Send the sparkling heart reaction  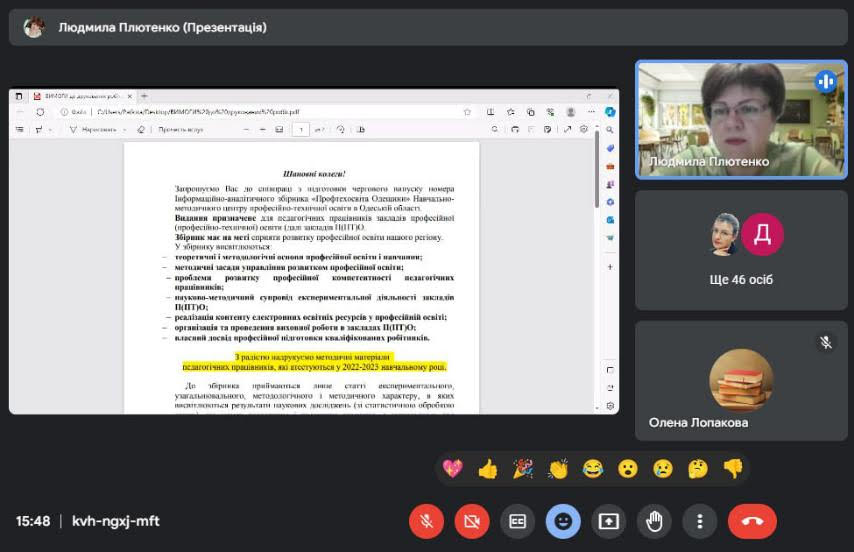pos(452,468)
